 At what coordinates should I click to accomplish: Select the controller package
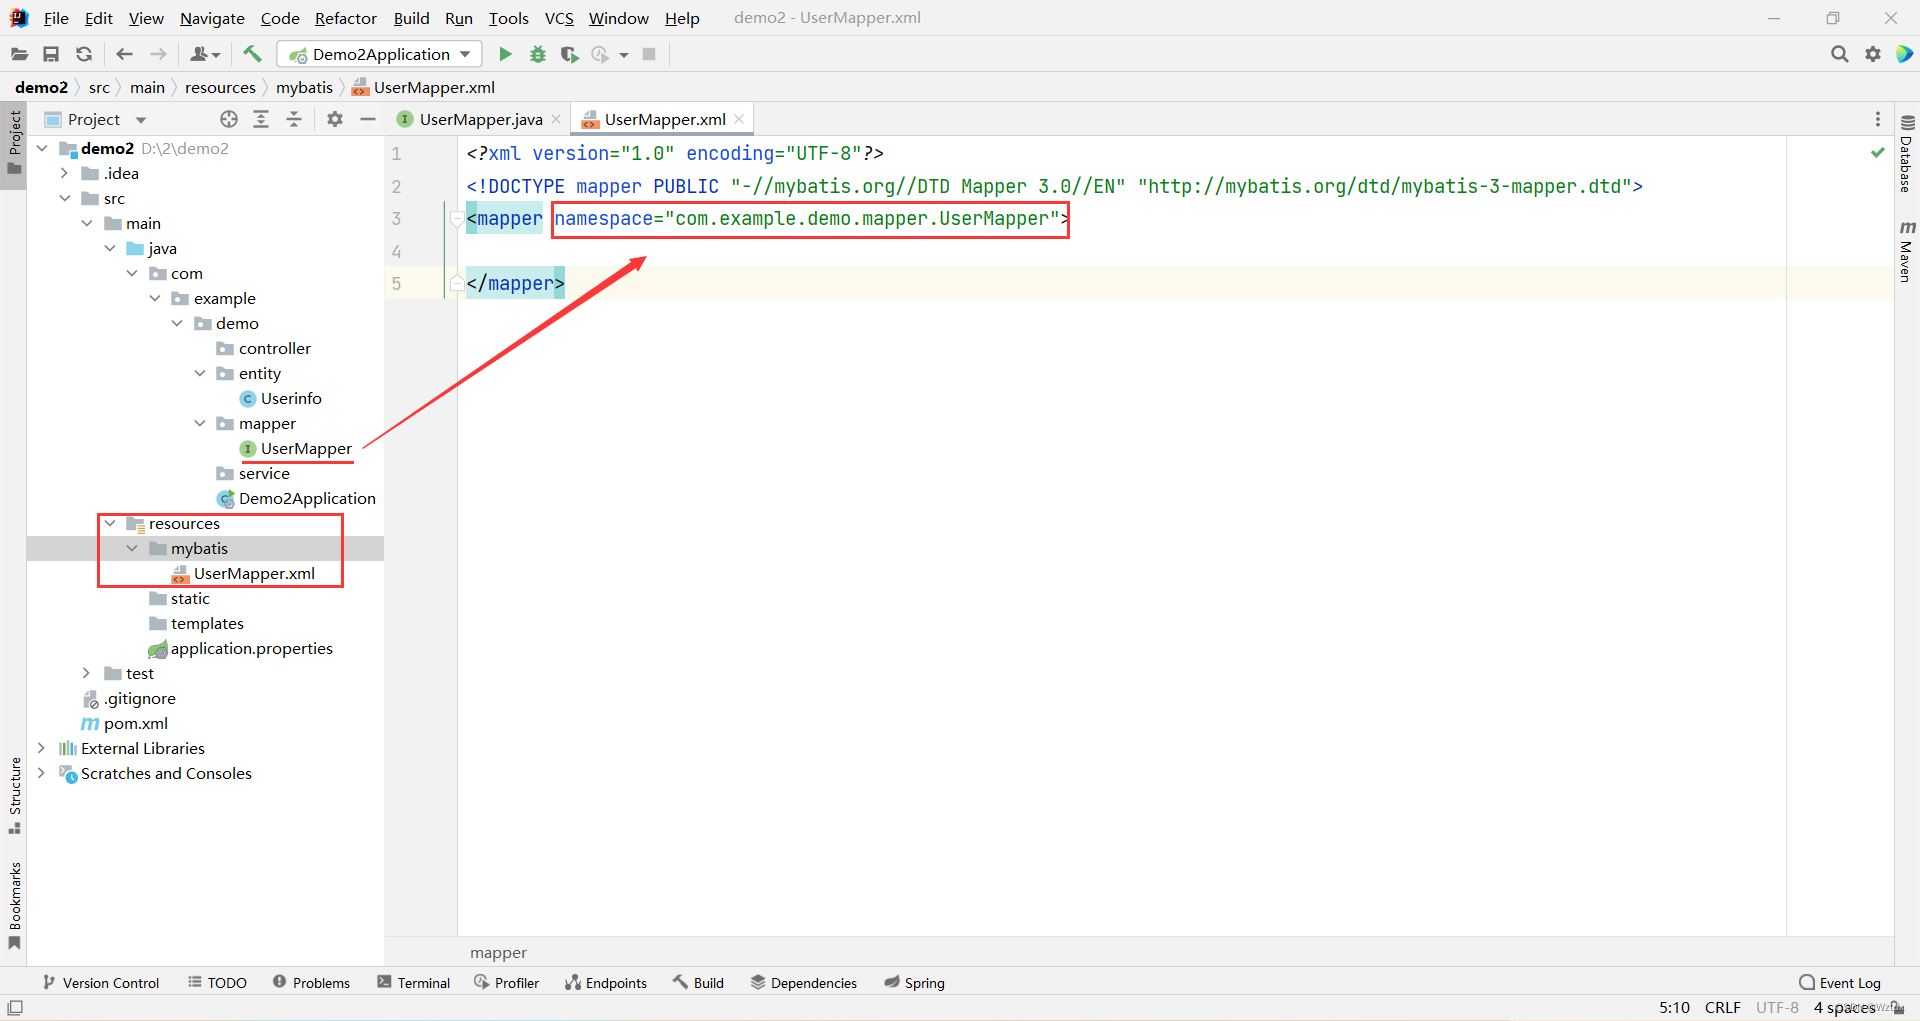click(x=274, y=348)
